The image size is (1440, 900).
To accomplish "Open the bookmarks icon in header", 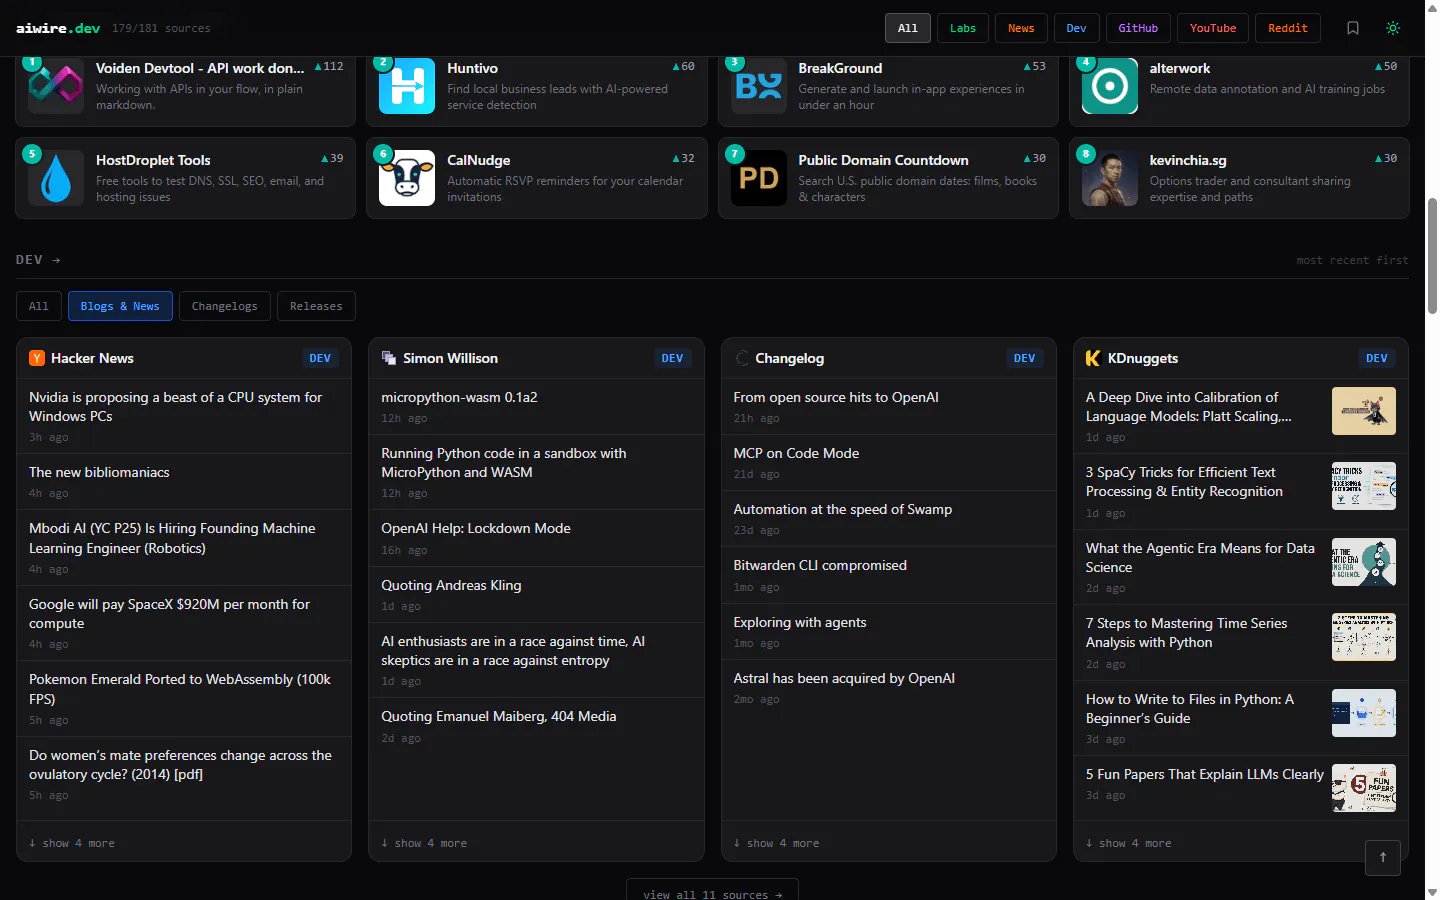I will 1353,28.
